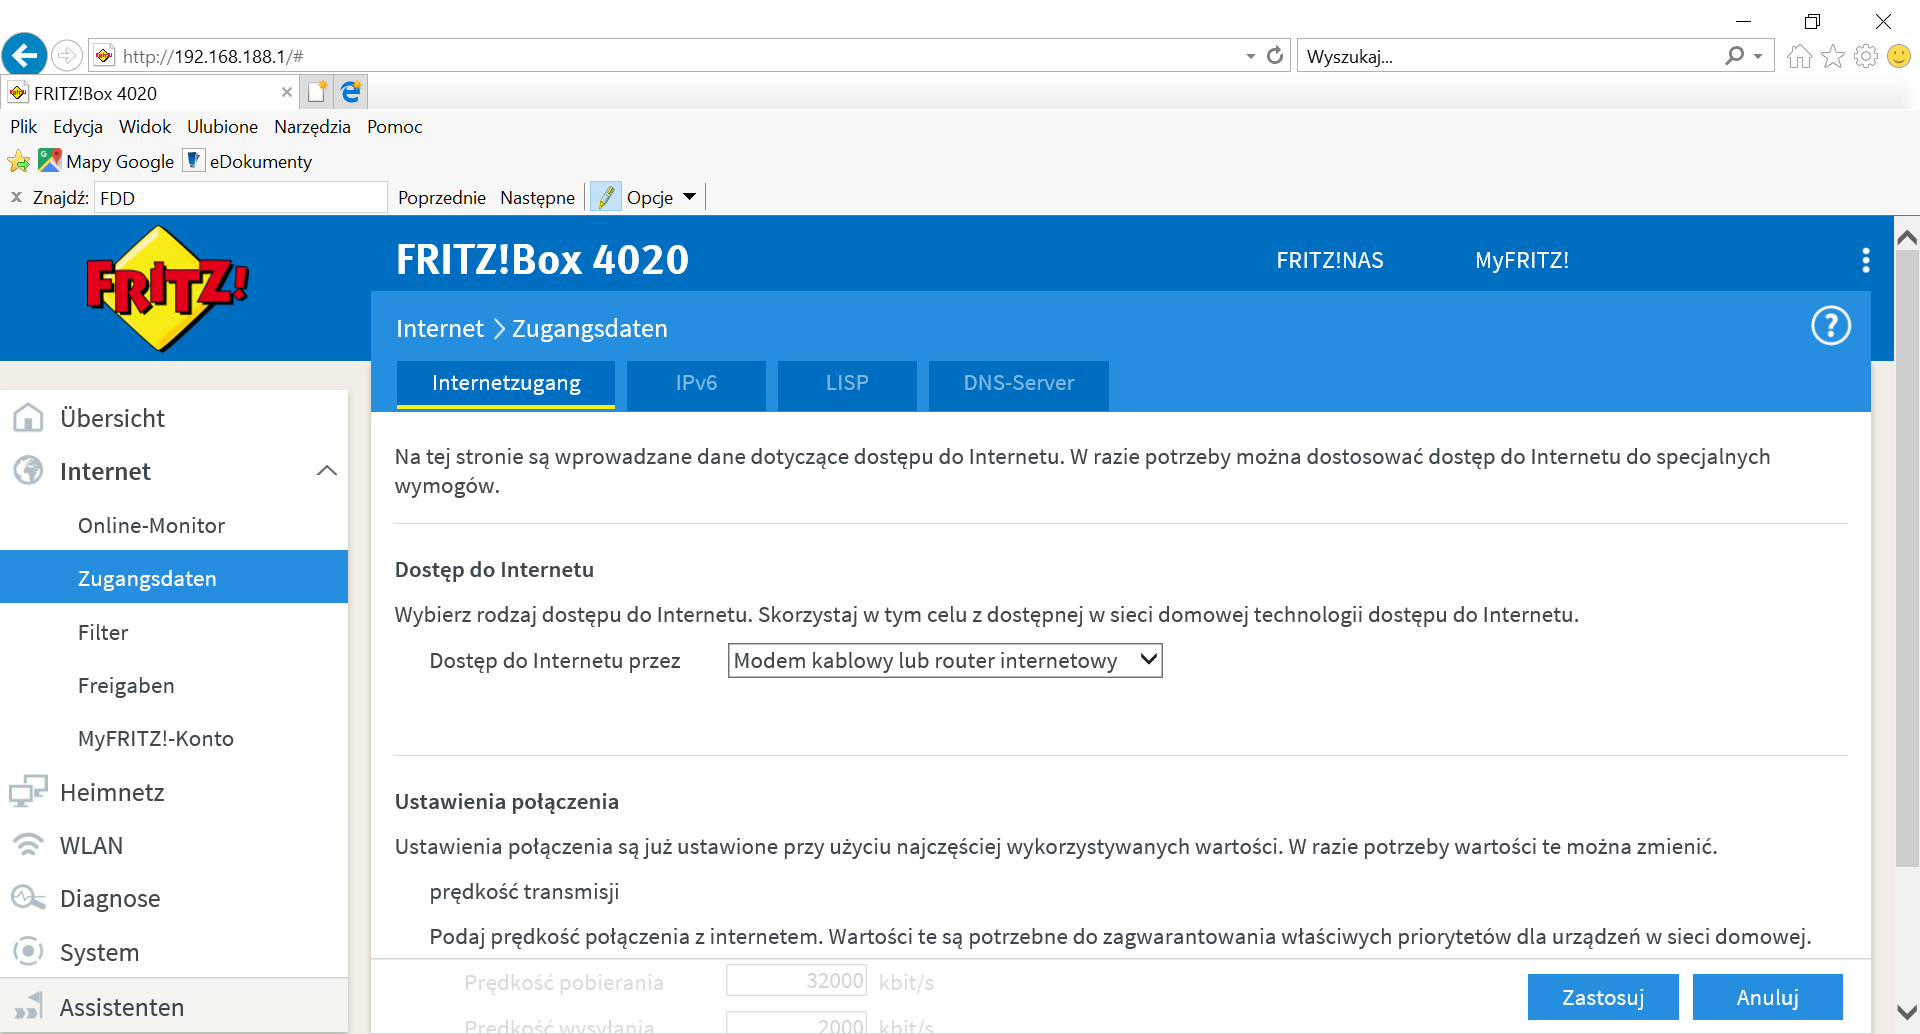Image resolution: width=1920 pixels, height=1034 pixels.
Task: Open the Ulubione menu
Action: [222, 127]
